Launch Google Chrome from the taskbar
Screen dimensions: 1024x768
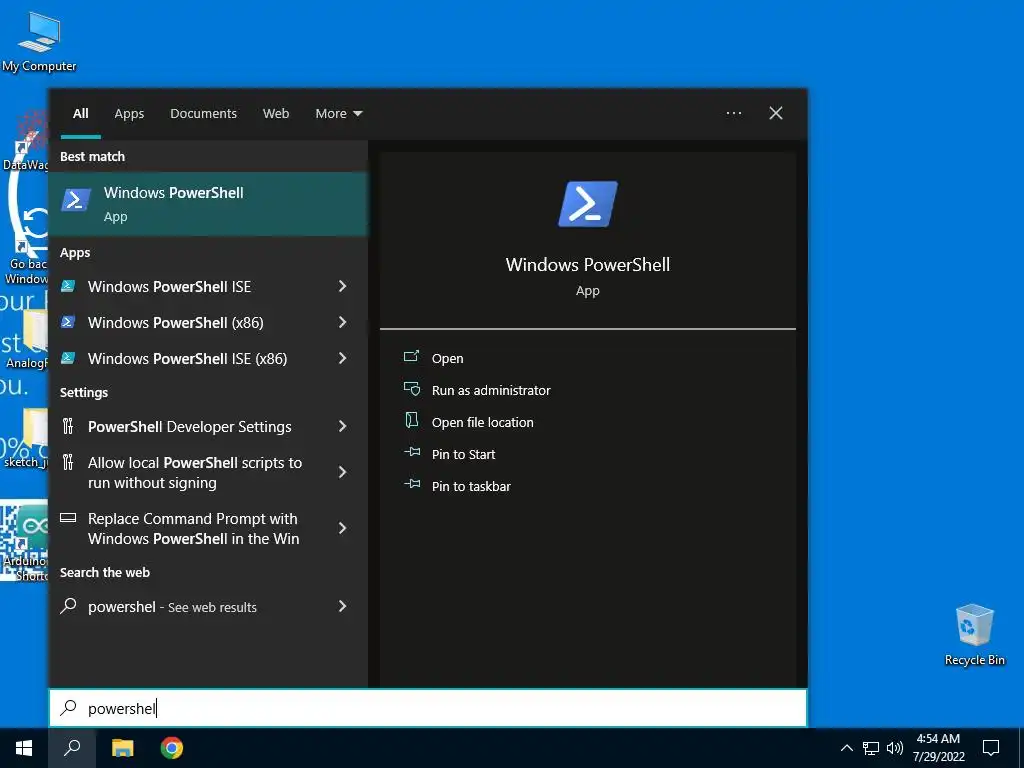[x=172, y=748]
